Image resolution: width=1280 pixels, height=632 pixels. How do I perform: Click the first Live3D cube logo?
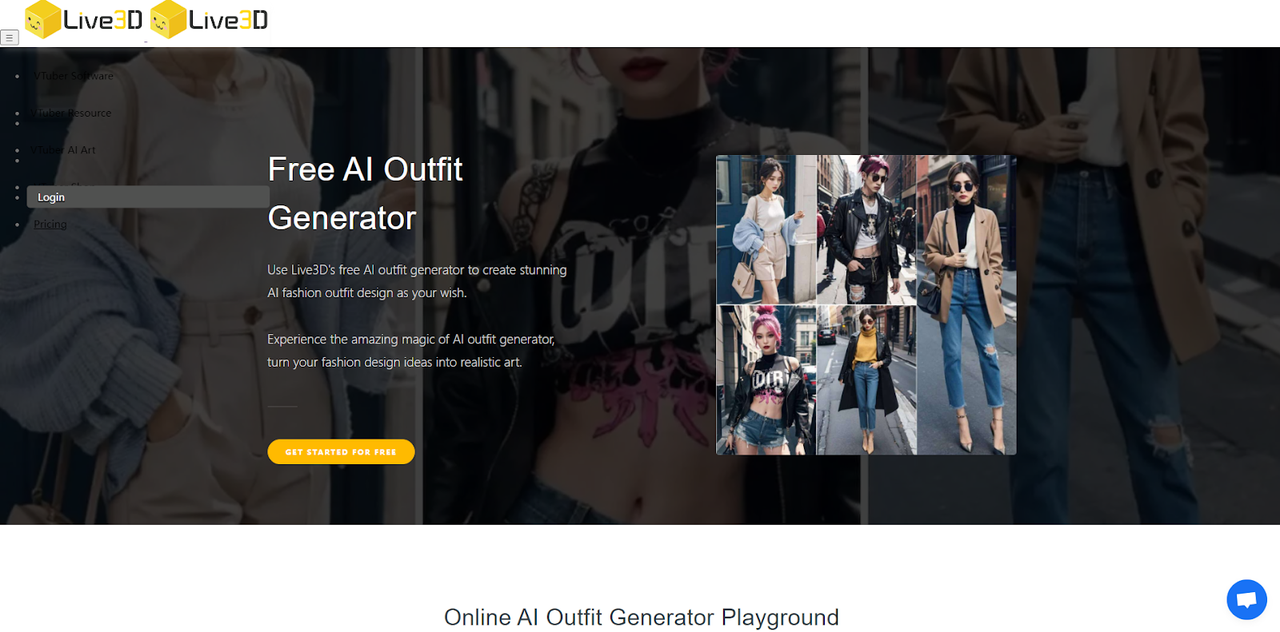tap(84, 20)
